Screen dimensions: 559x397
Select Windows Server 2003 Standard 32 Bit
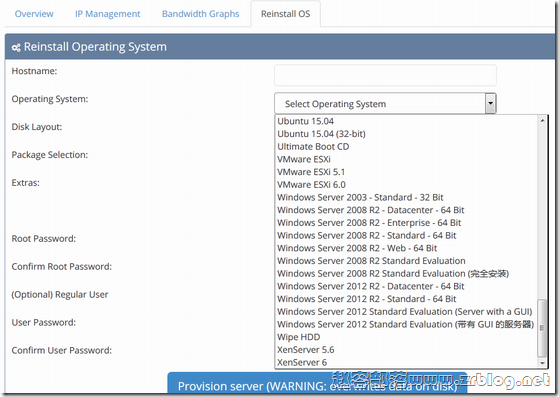[x=406, y=197]
